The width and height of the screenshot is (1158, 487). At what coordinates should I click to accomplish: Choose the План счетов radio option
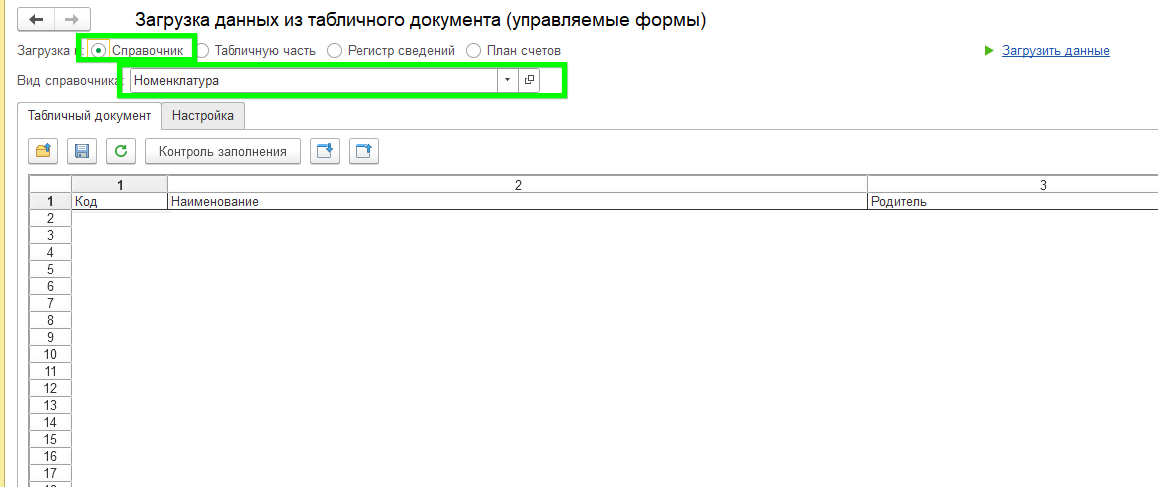pyautogui.click(x=473, y=51)
